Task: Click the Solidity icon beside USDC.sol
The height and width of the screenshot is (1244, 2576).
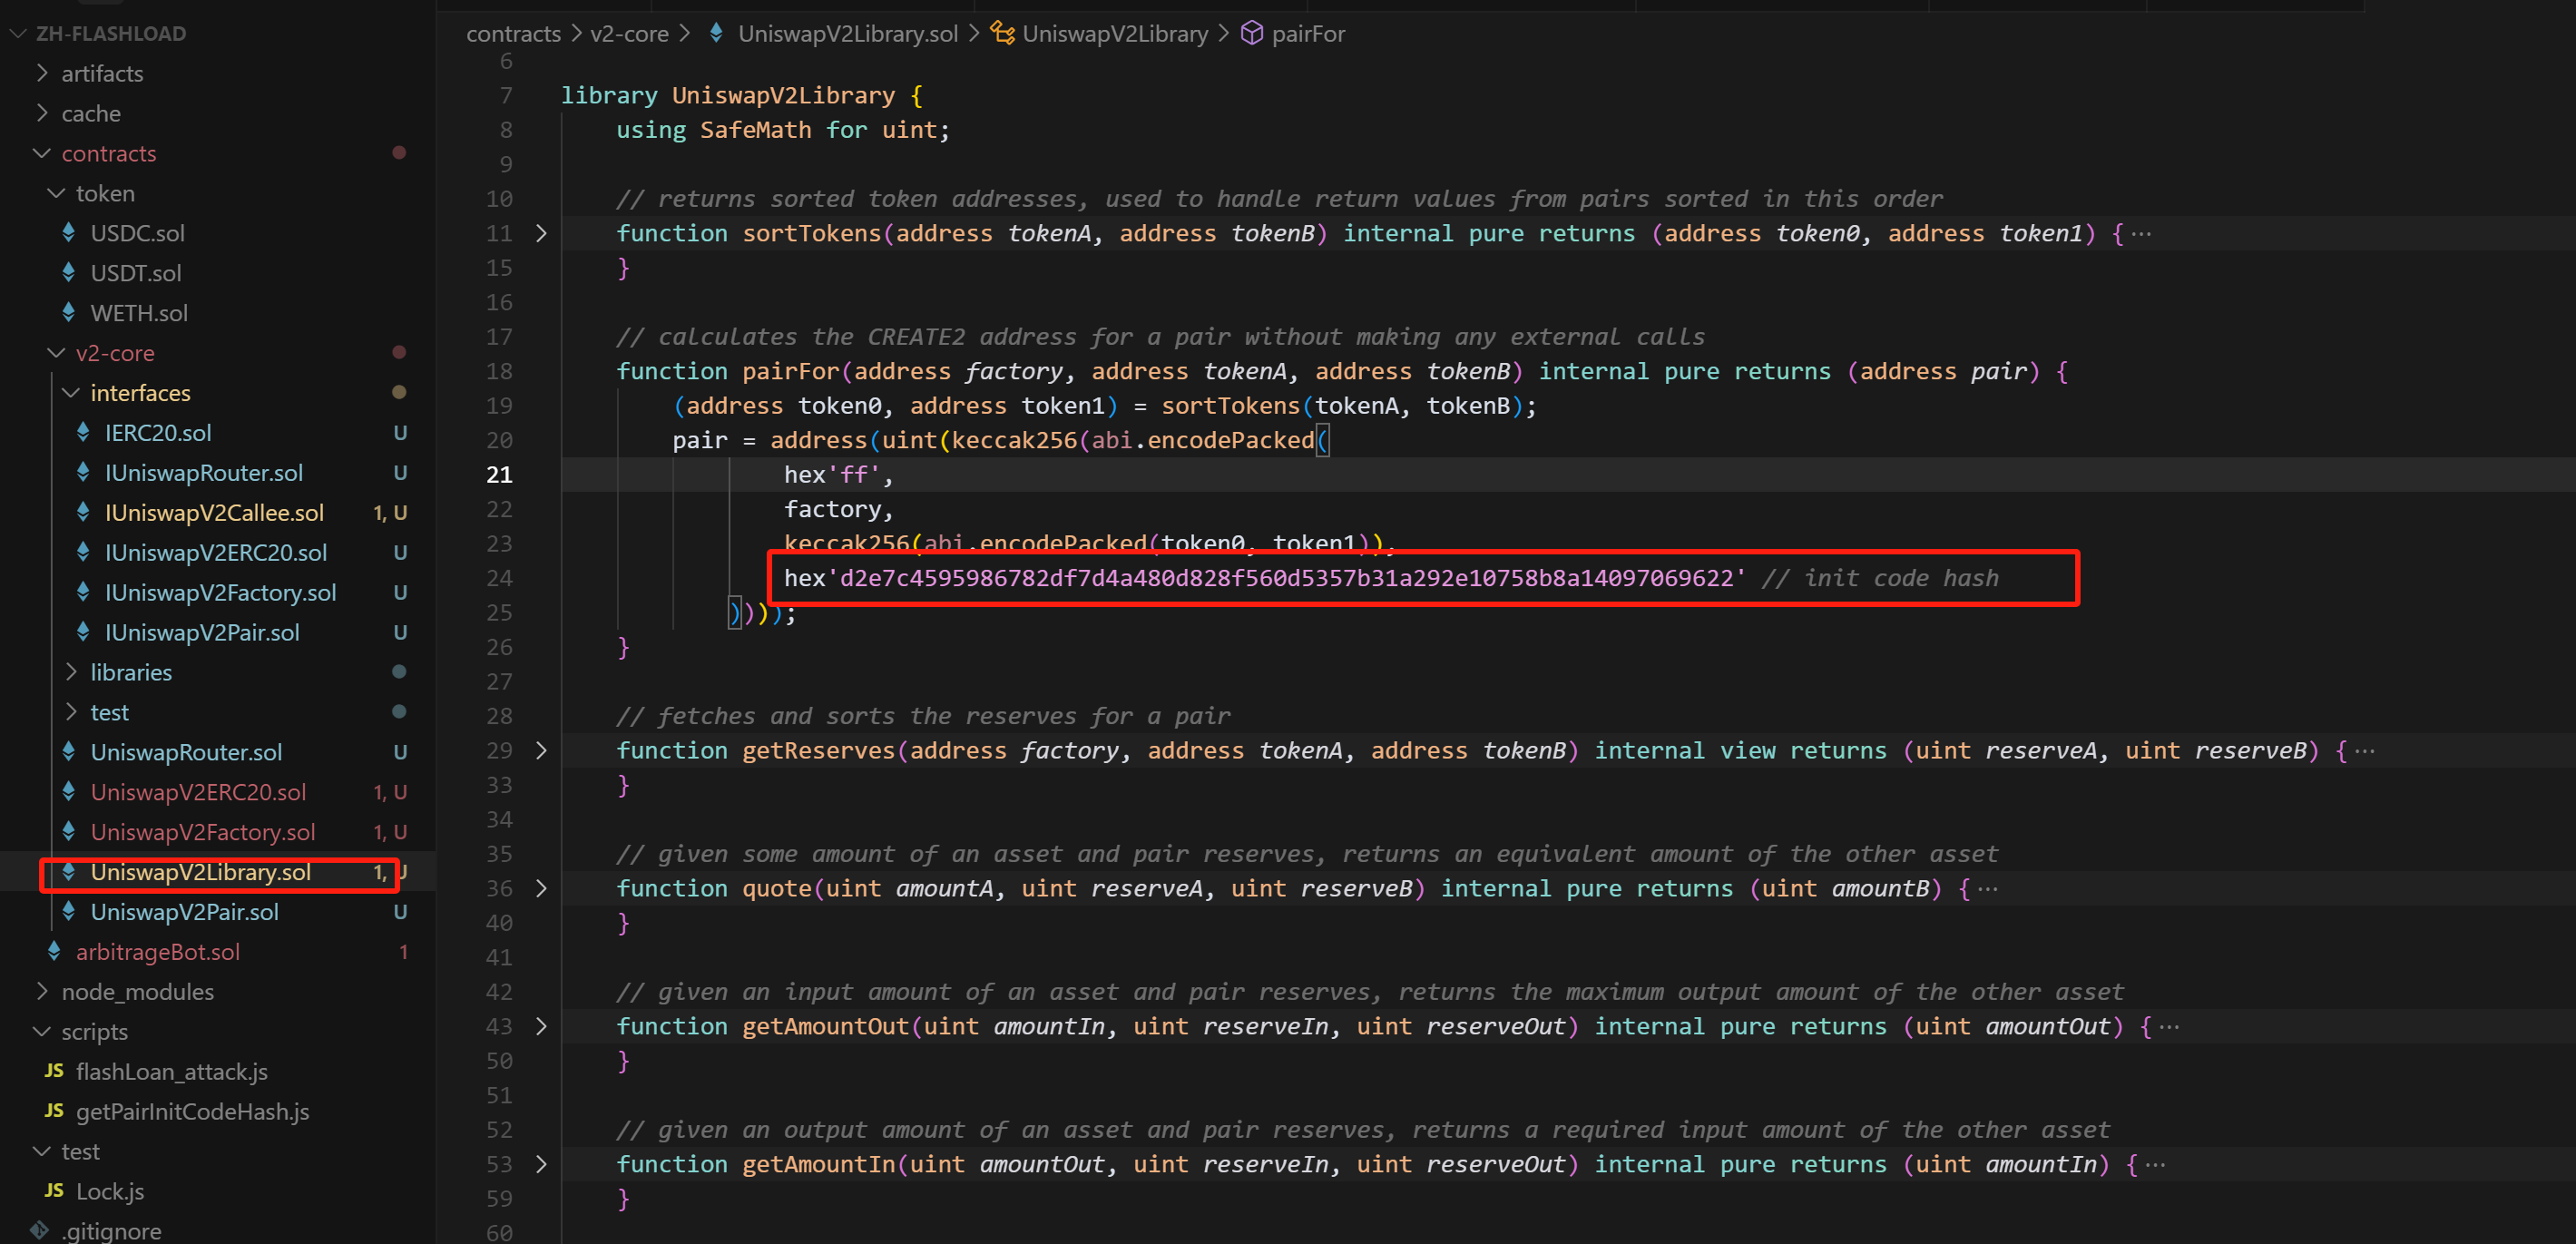Action: [x=69, y=232]
